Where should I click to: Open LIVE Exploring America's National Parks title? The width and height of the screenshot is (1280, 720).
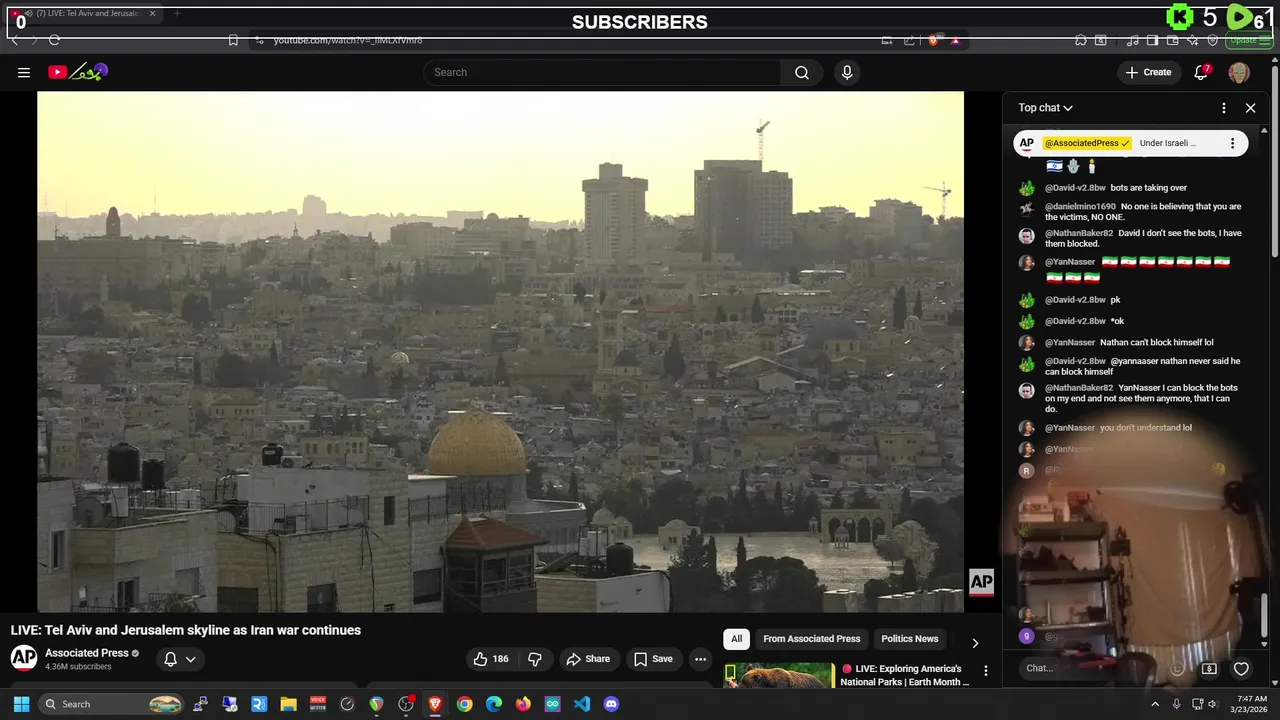[905, 675]
